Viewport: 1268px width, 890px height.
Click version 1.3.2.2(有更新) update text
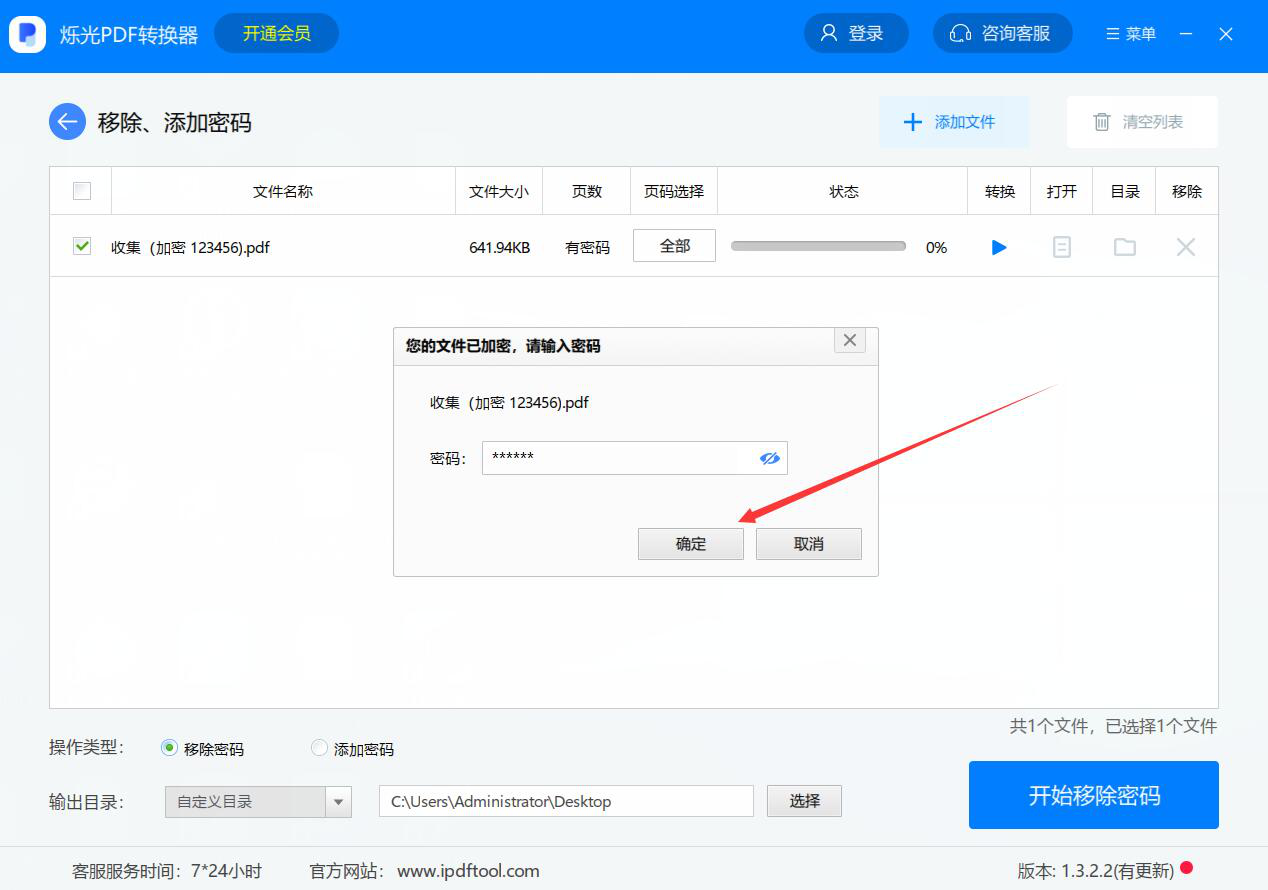(x=1095, y=871)
